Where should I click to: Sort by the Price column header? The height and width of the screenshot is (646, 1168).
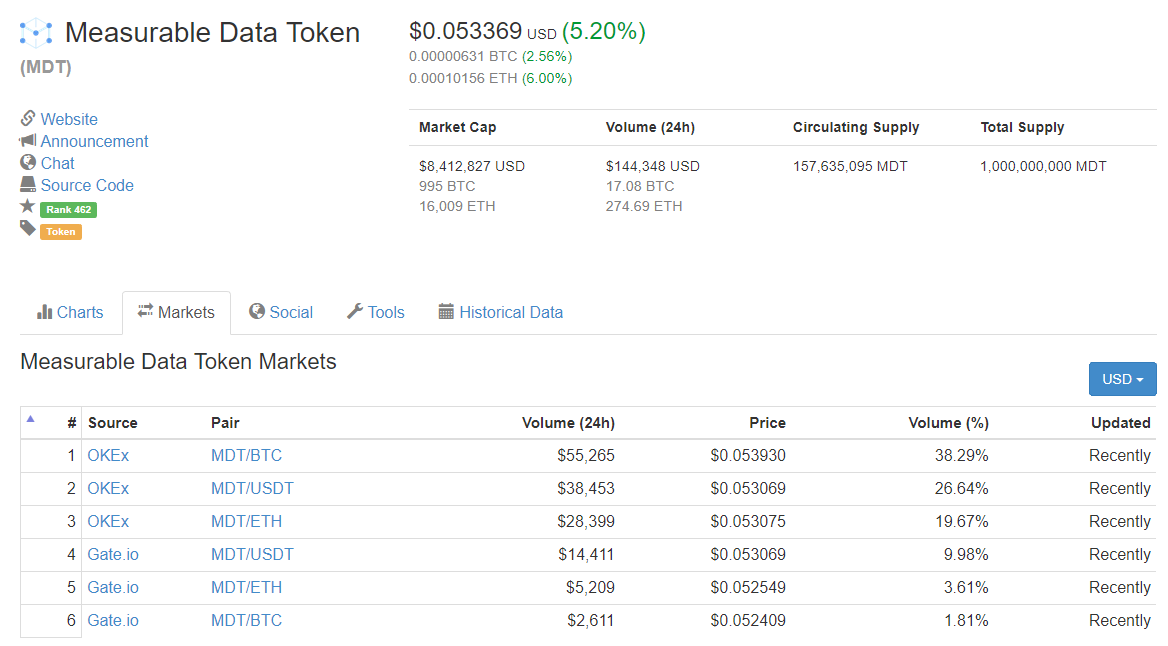pyautogui.click(x=767, y=422)
